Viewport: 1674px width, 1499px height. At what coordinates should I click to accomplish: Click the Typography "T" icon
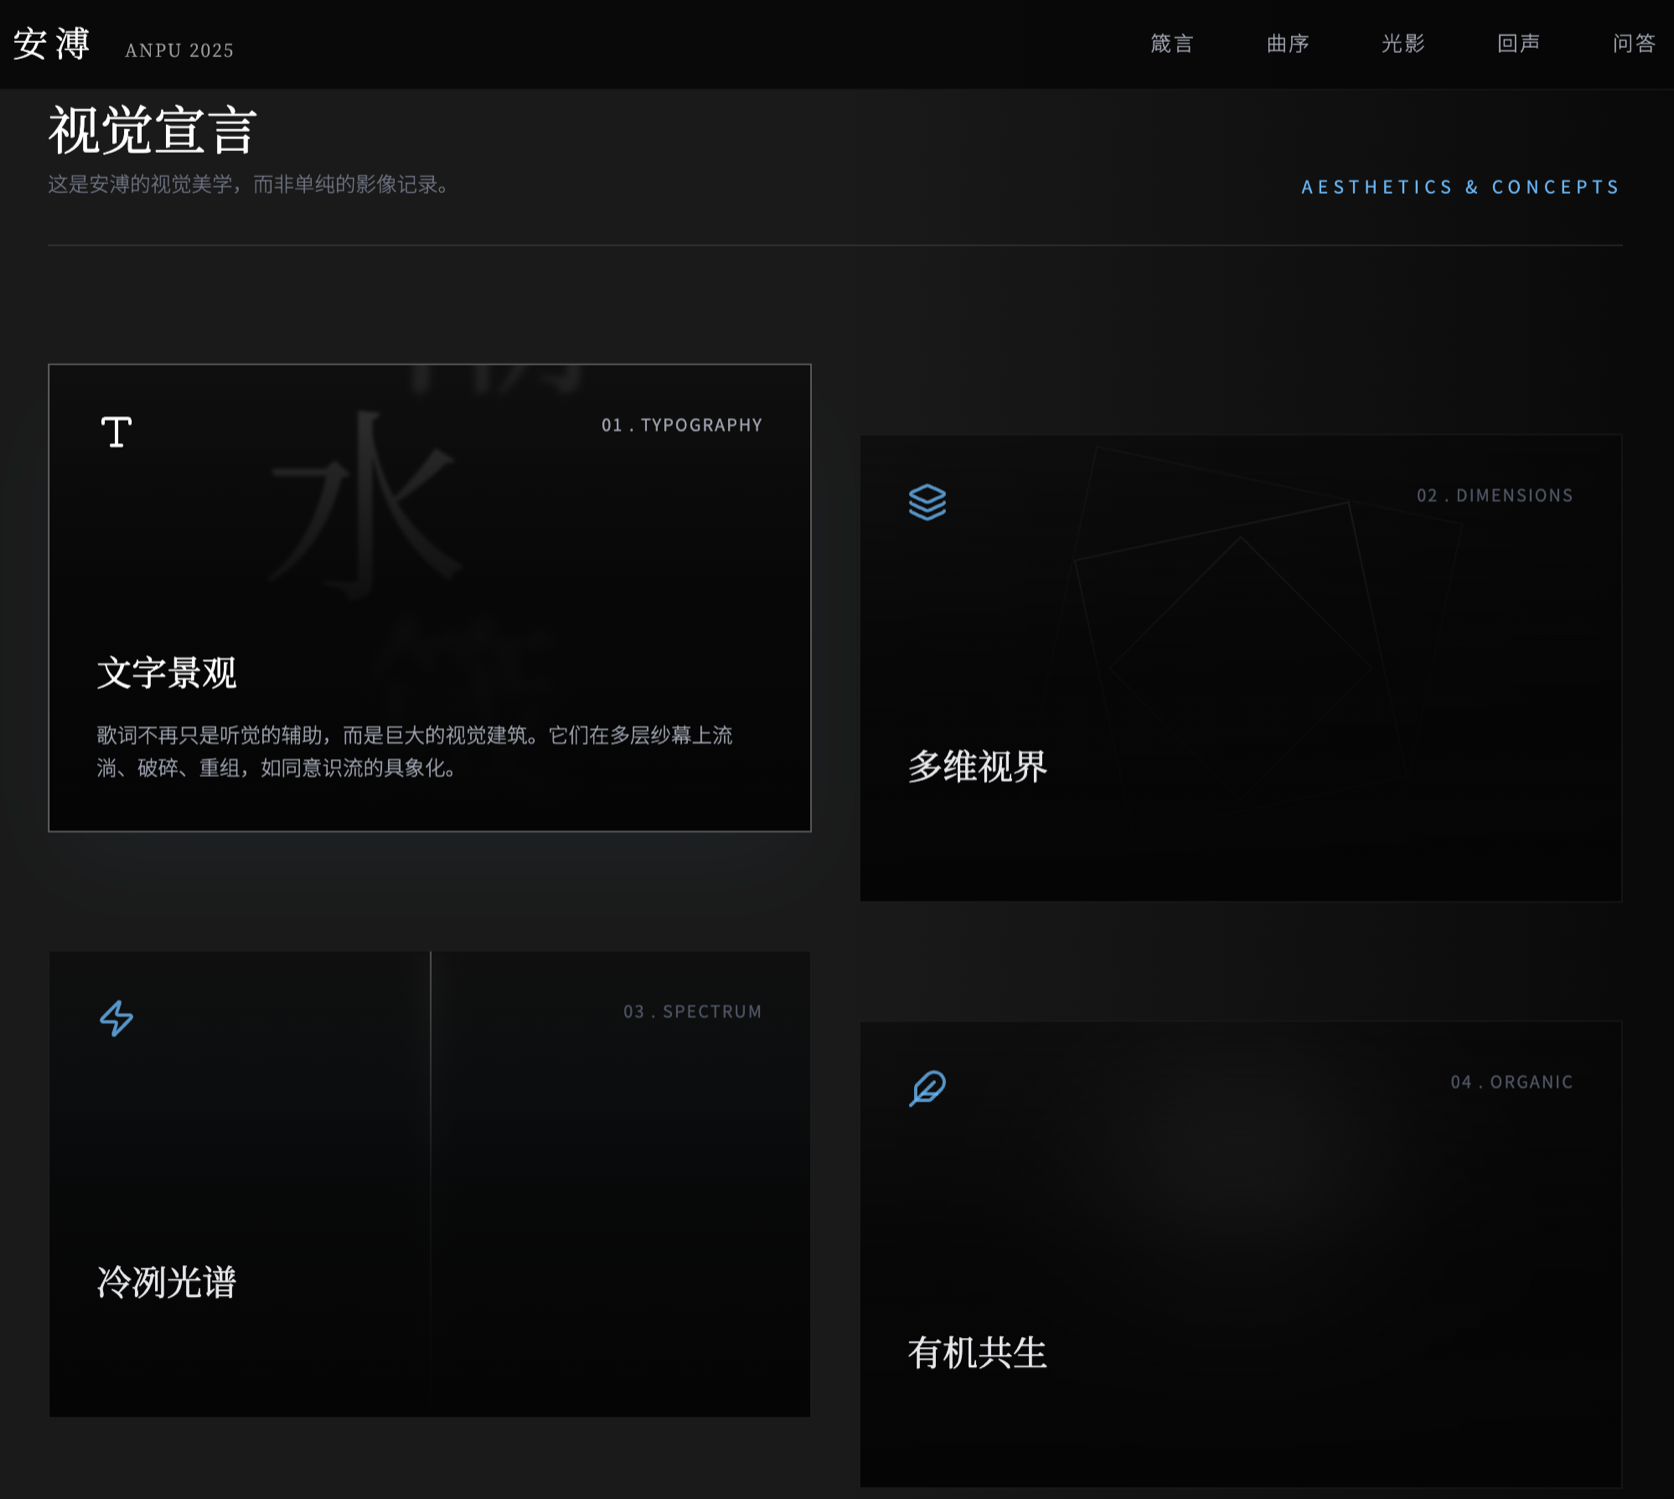coord(116,432)
